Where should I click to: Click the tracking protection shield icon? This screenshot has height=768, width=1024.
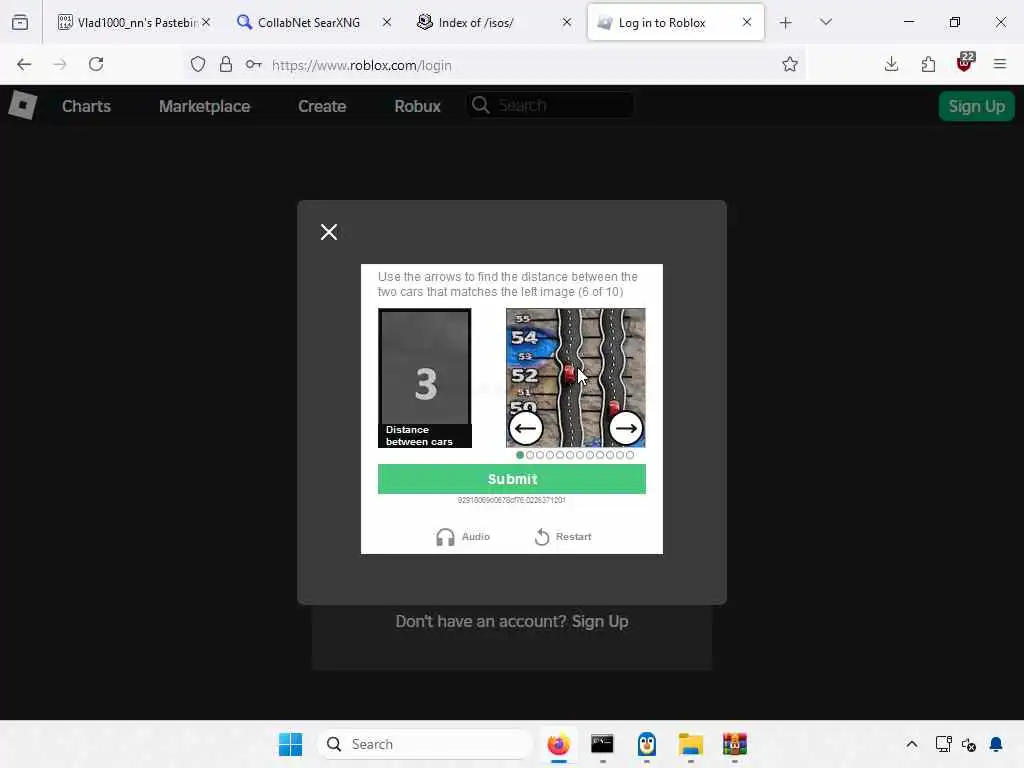[198, 65]
